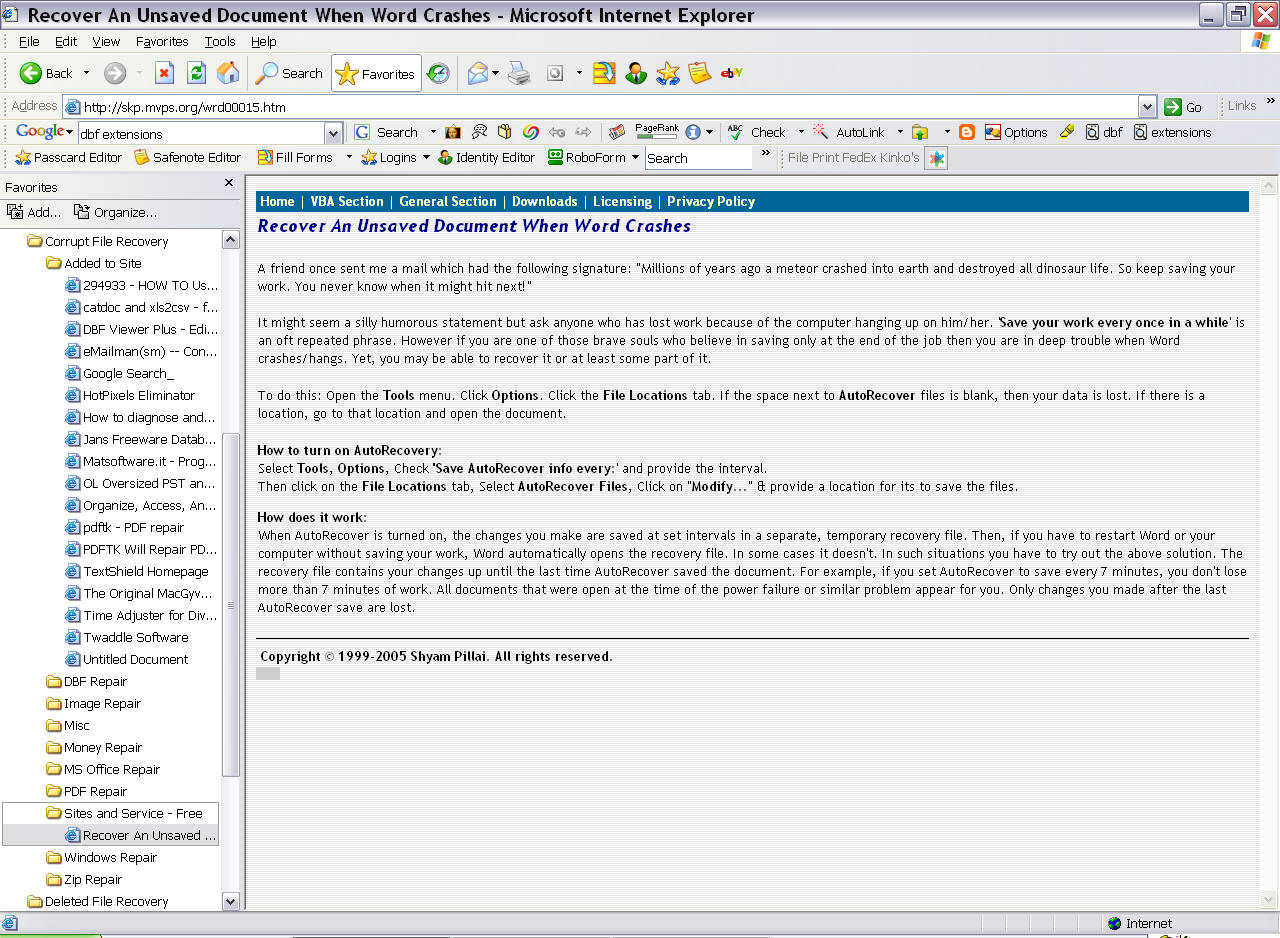Open the address bar dropdown arrow

tap(1147, 107)
